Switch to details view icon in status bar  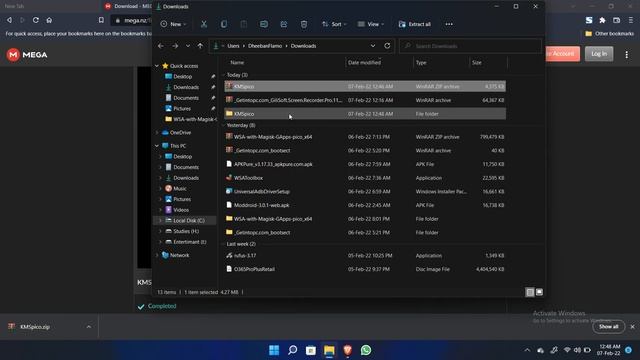(x=529, y=292)
